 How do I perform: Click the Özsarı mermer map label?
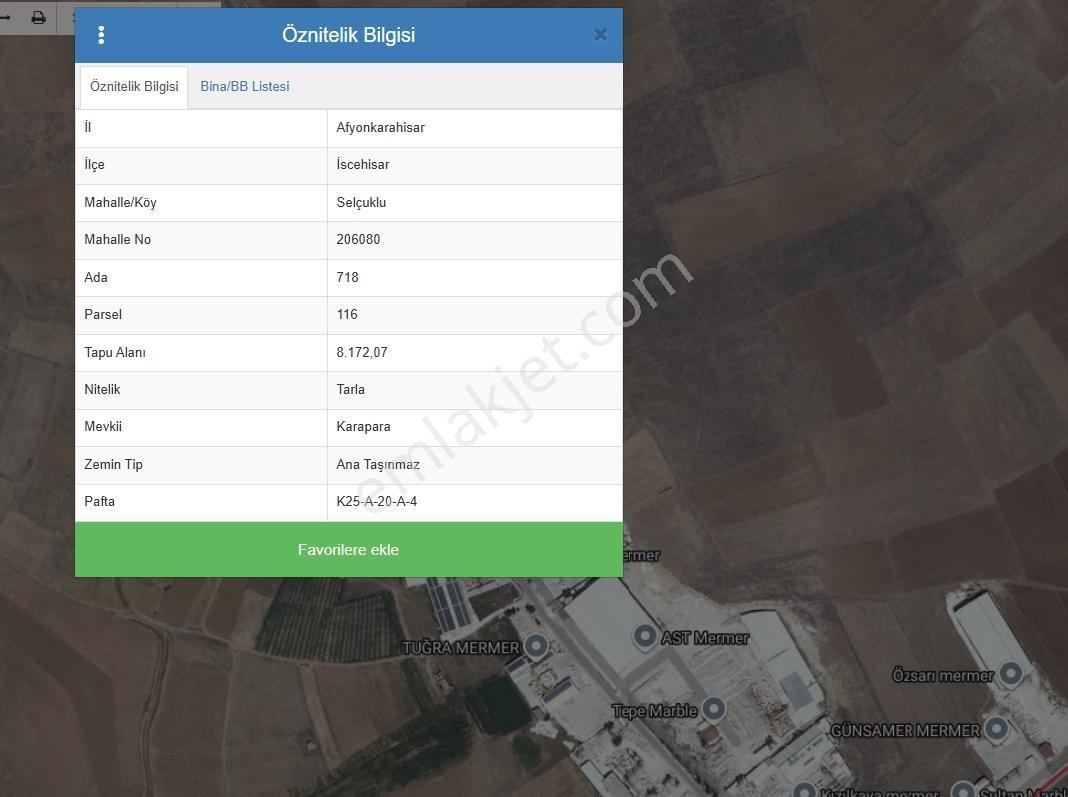pos(943,676)
